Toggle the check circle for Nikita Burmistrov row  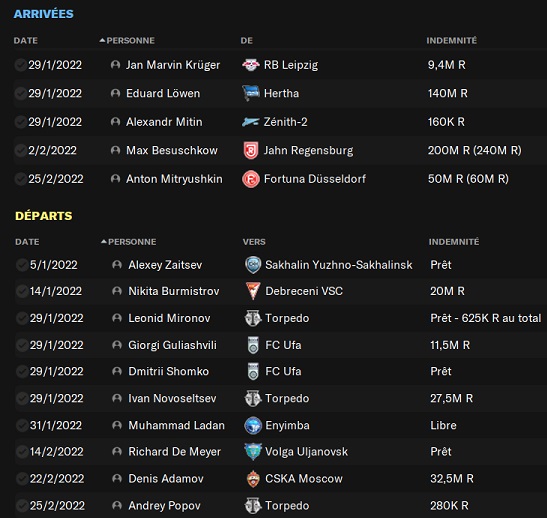pyautogui.click(x=22, y=291)
